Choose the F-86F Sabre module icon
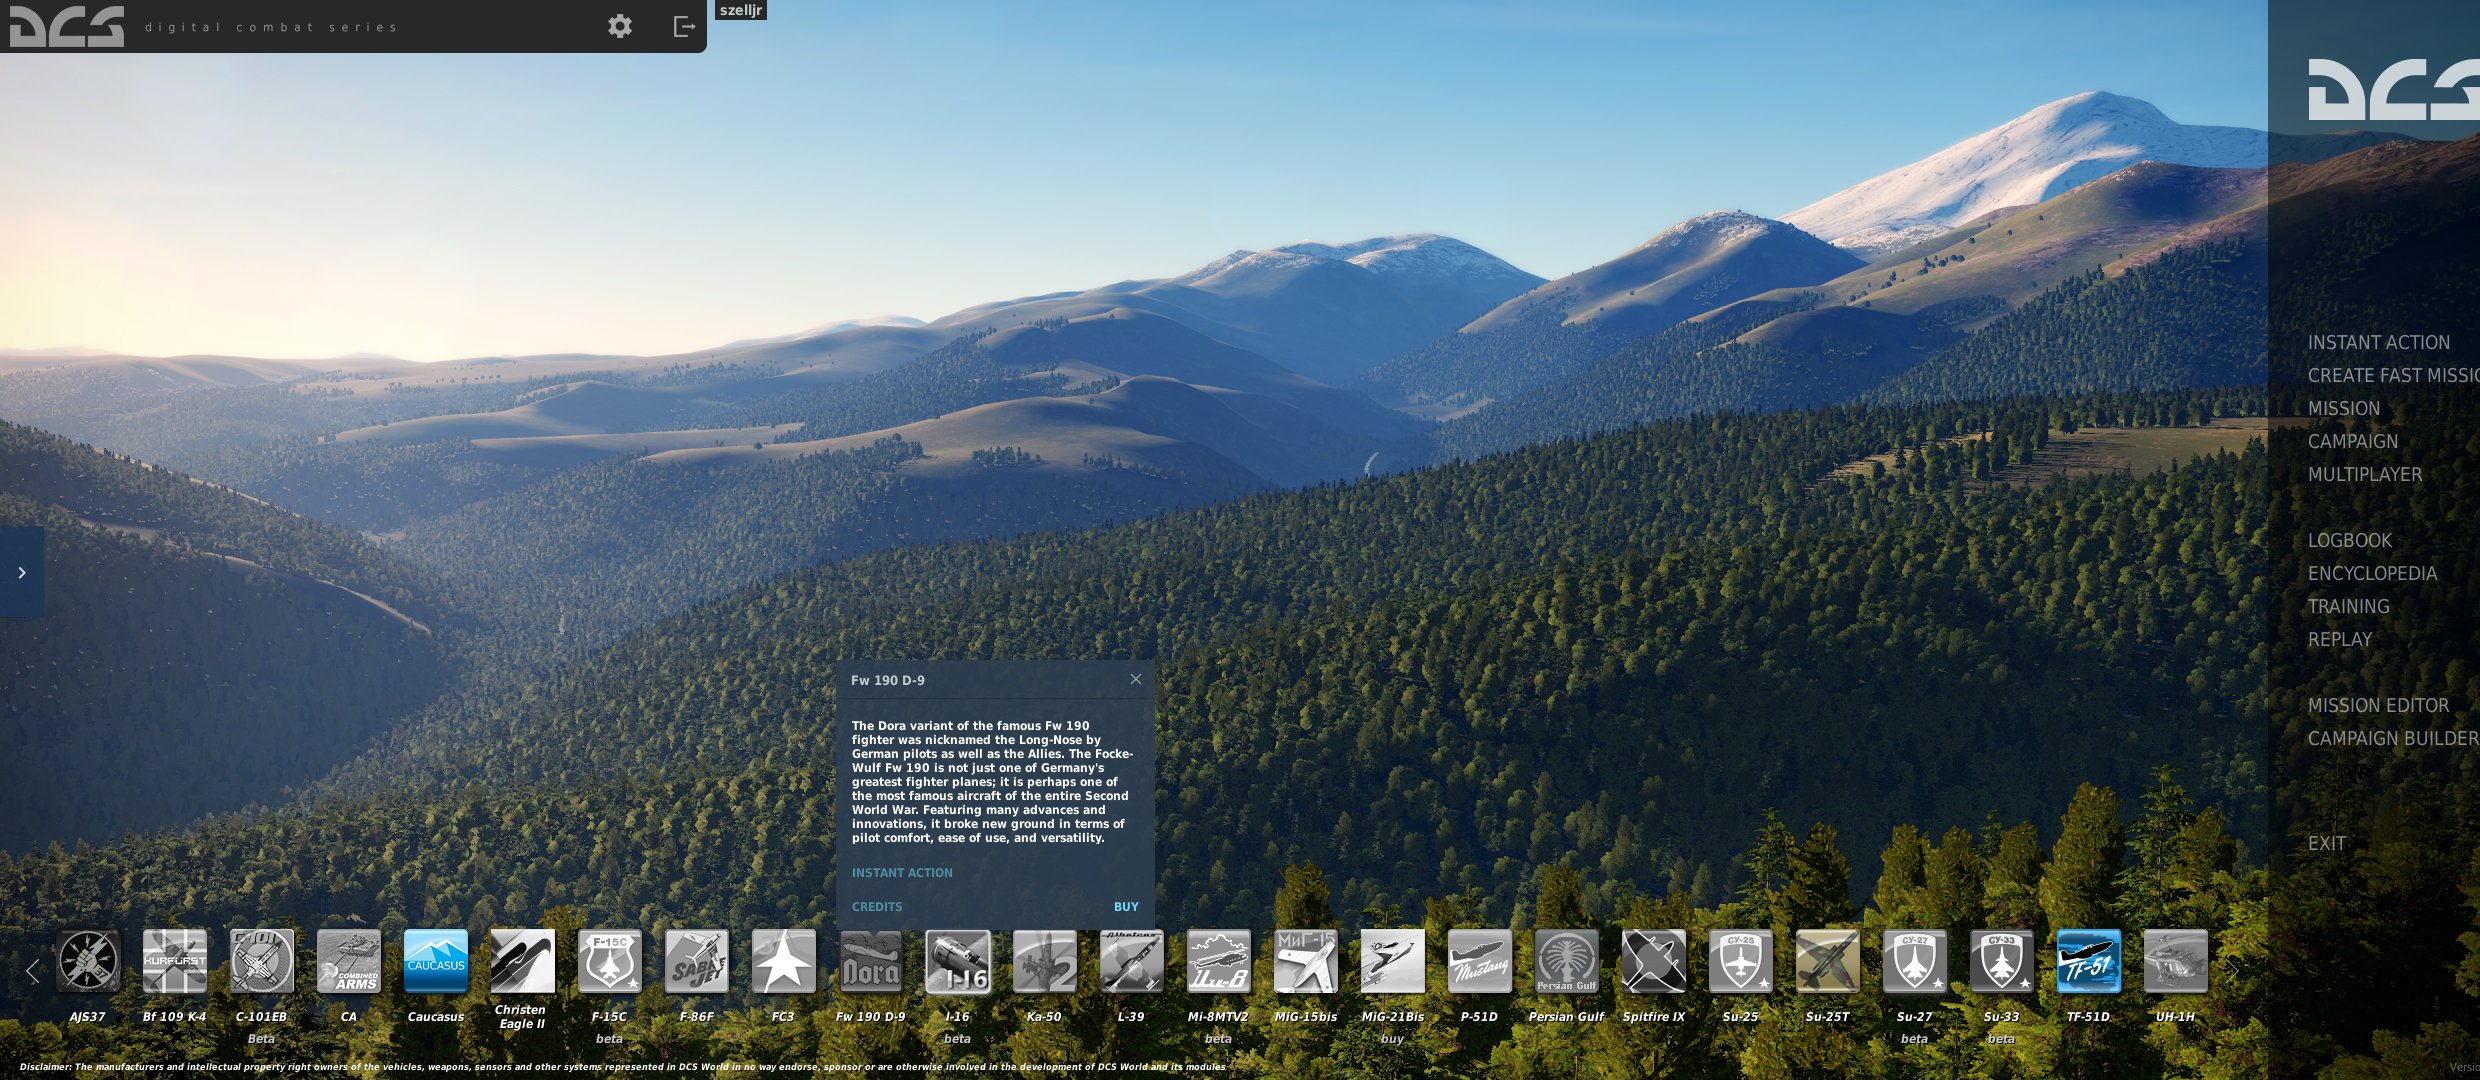This screenshot has height=1080, width=2480. click(697, 961)
